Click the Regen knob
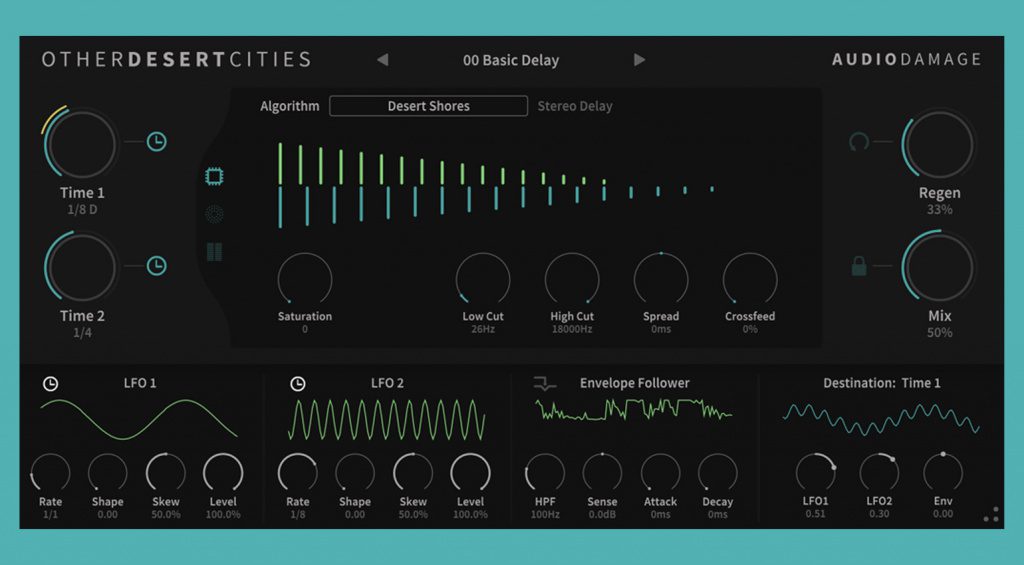1024x565 pixels. click(x=940, y=144)
